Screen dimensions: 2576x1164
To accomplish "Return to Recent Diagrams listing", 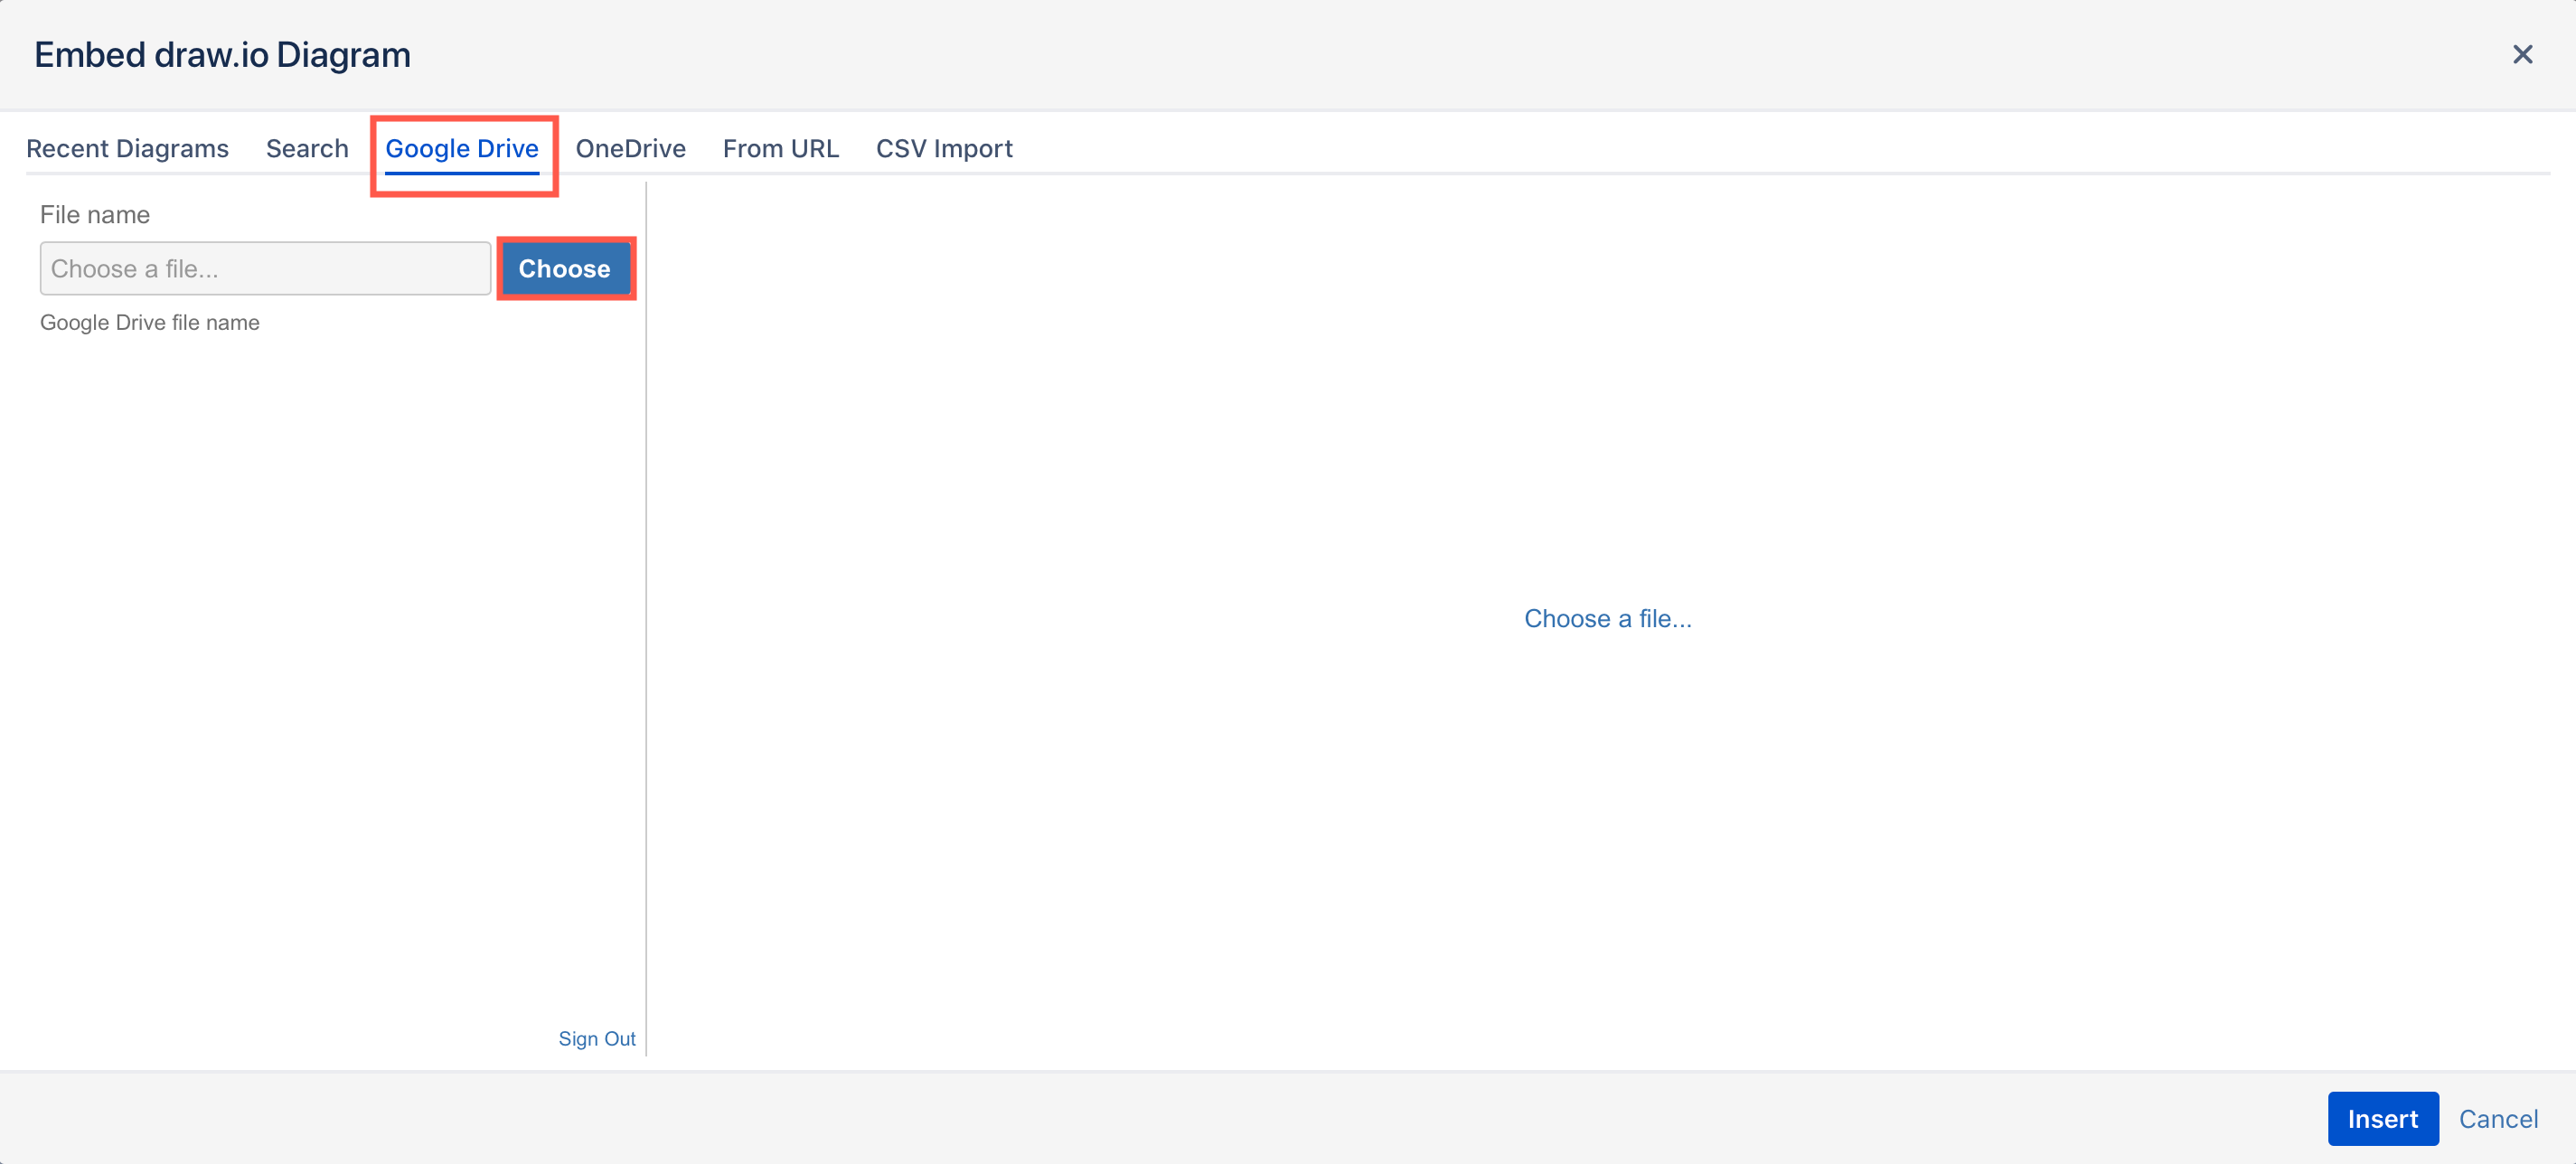I will [127, 148].
